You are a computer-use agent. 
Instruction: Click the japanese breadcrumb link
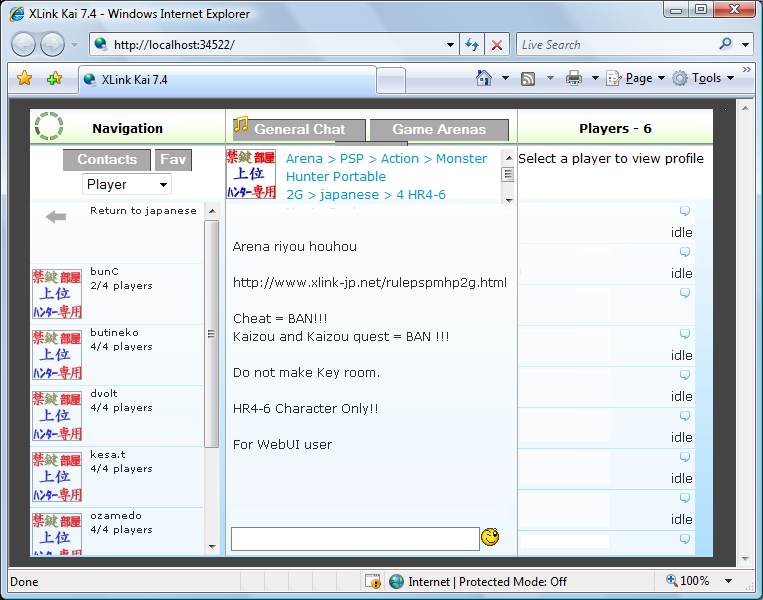pyautogui.click(x=349, y=195)
